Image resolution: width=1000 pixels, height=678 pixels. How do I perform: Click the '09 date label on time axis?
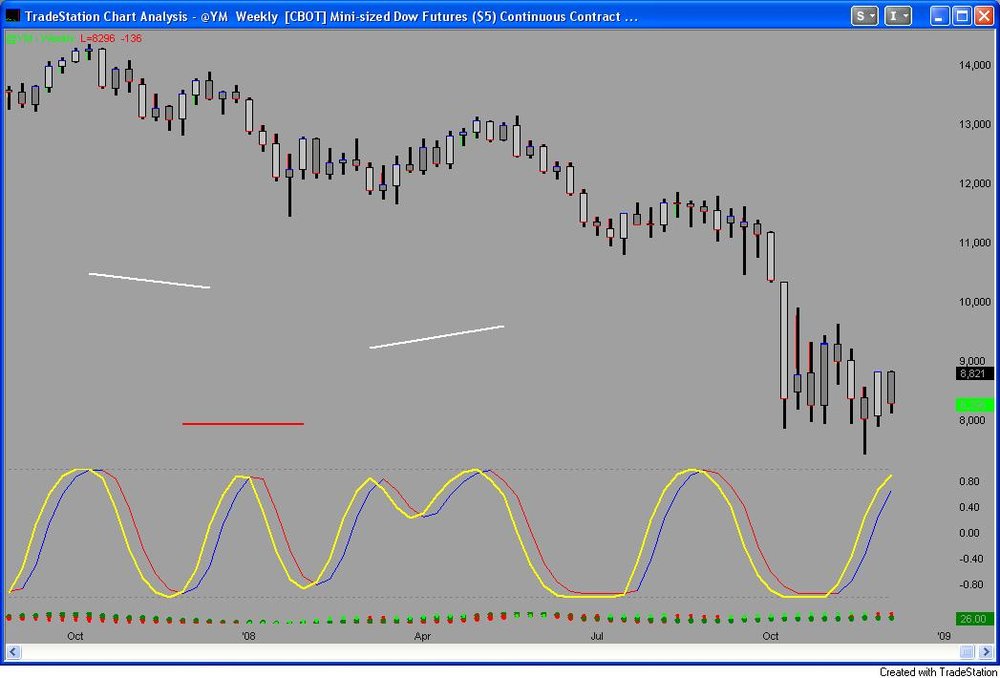pyautogui.click(x=945, y=636)
